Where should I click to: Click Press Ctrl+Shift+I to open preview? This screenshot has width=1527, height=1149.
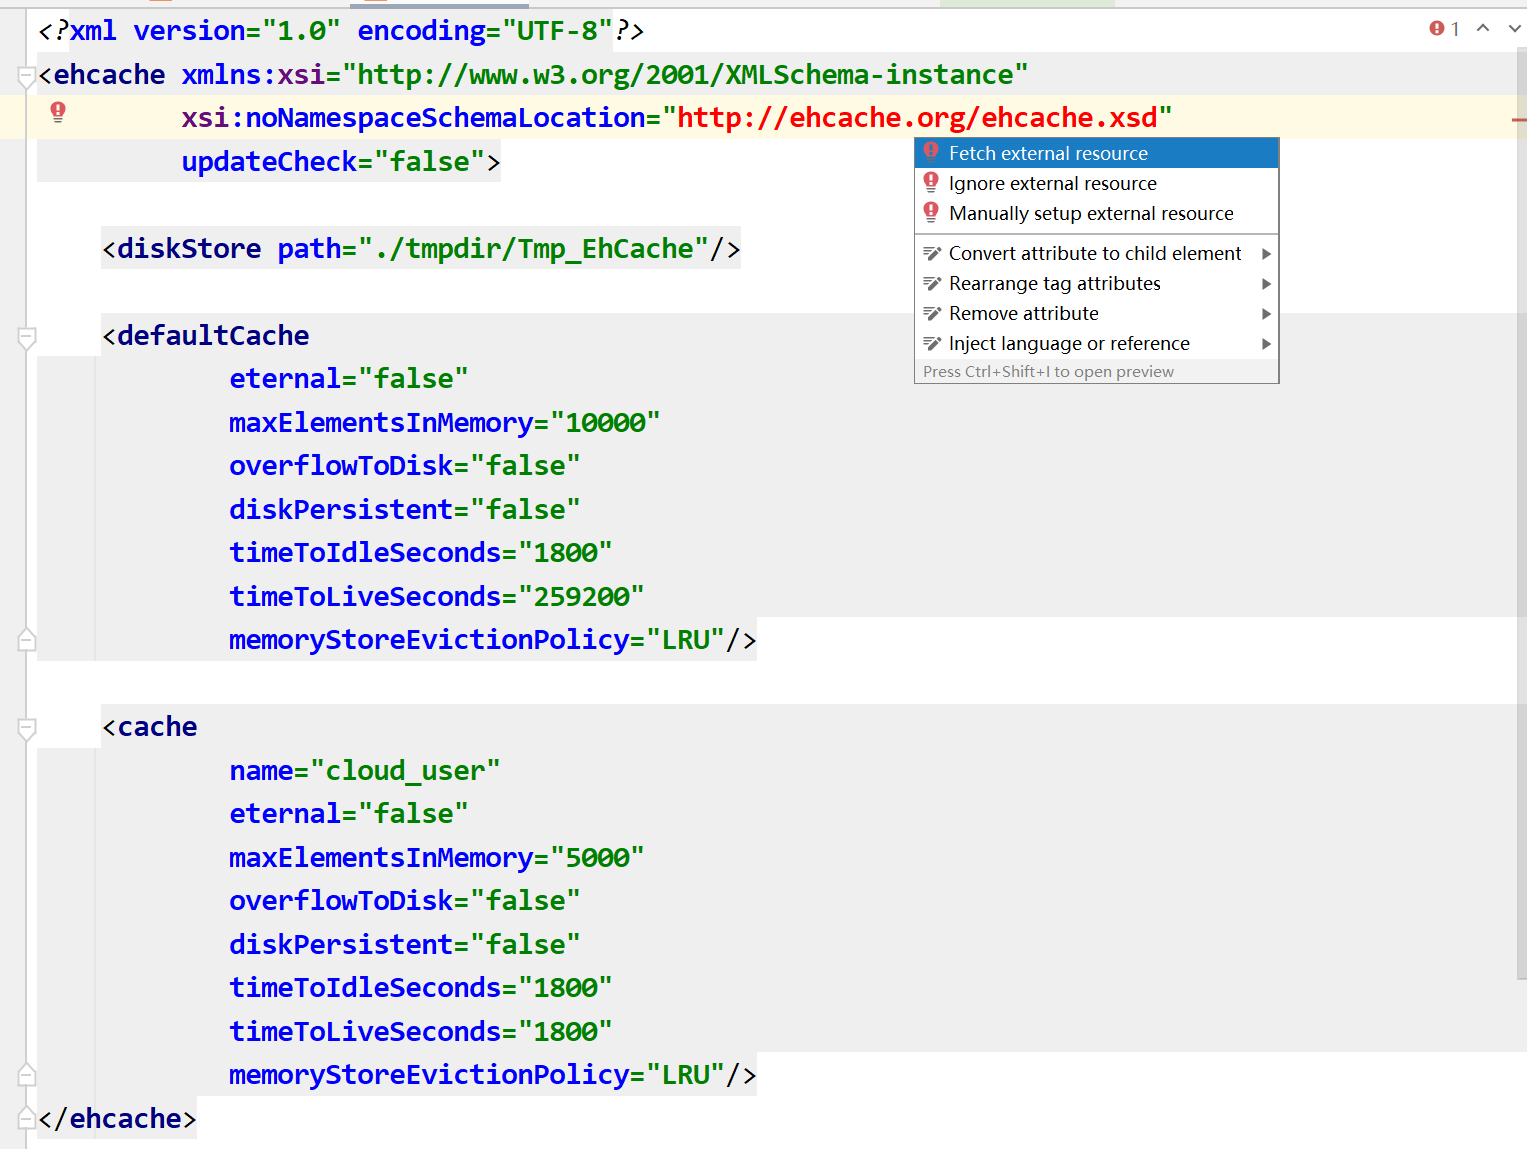(1047, 371)
